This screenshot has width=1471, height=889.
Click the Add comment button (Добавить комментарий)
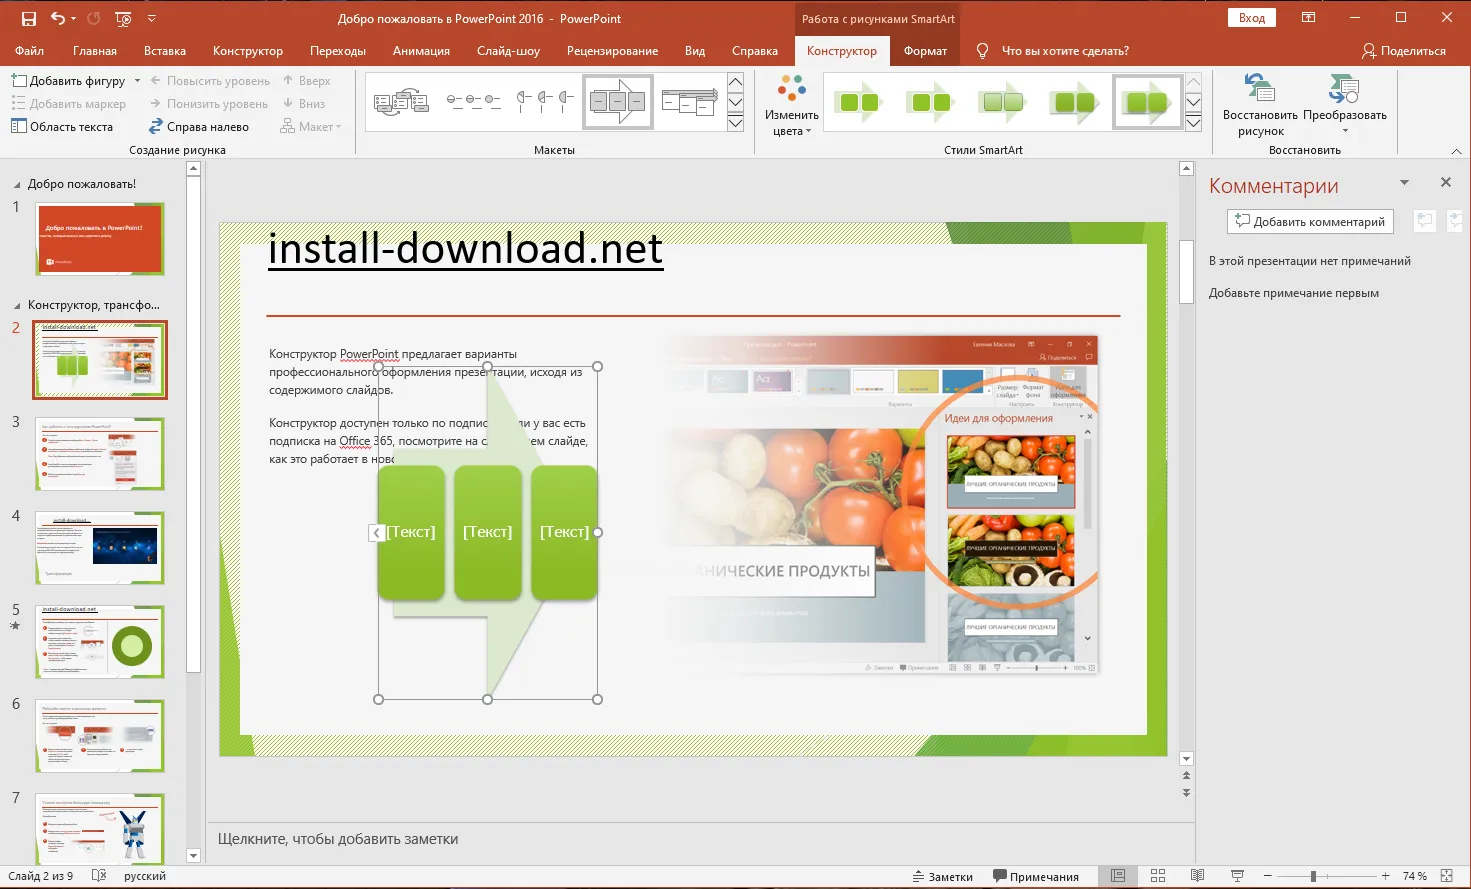click(1310, 222)
